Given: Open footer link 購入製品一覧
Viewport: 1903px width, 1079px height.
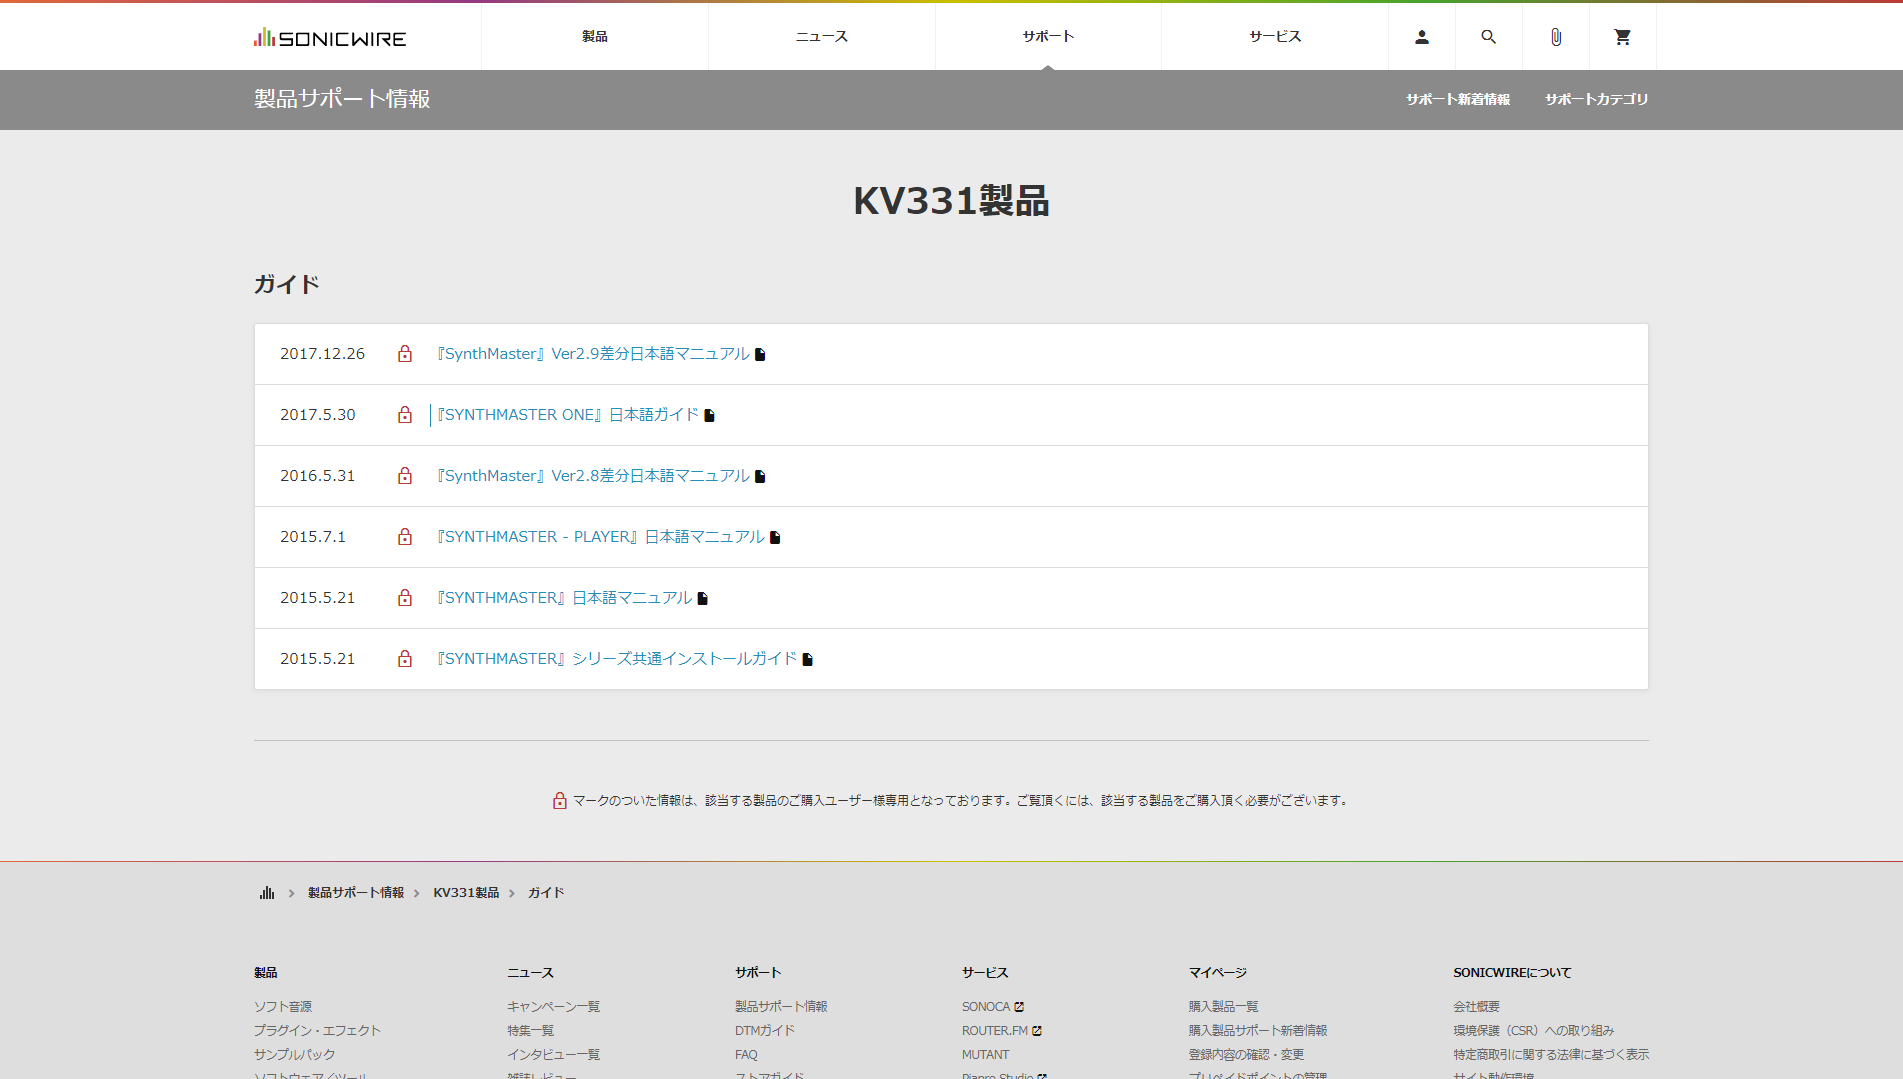Looking at the screenshot, I should (1224, 1007).
